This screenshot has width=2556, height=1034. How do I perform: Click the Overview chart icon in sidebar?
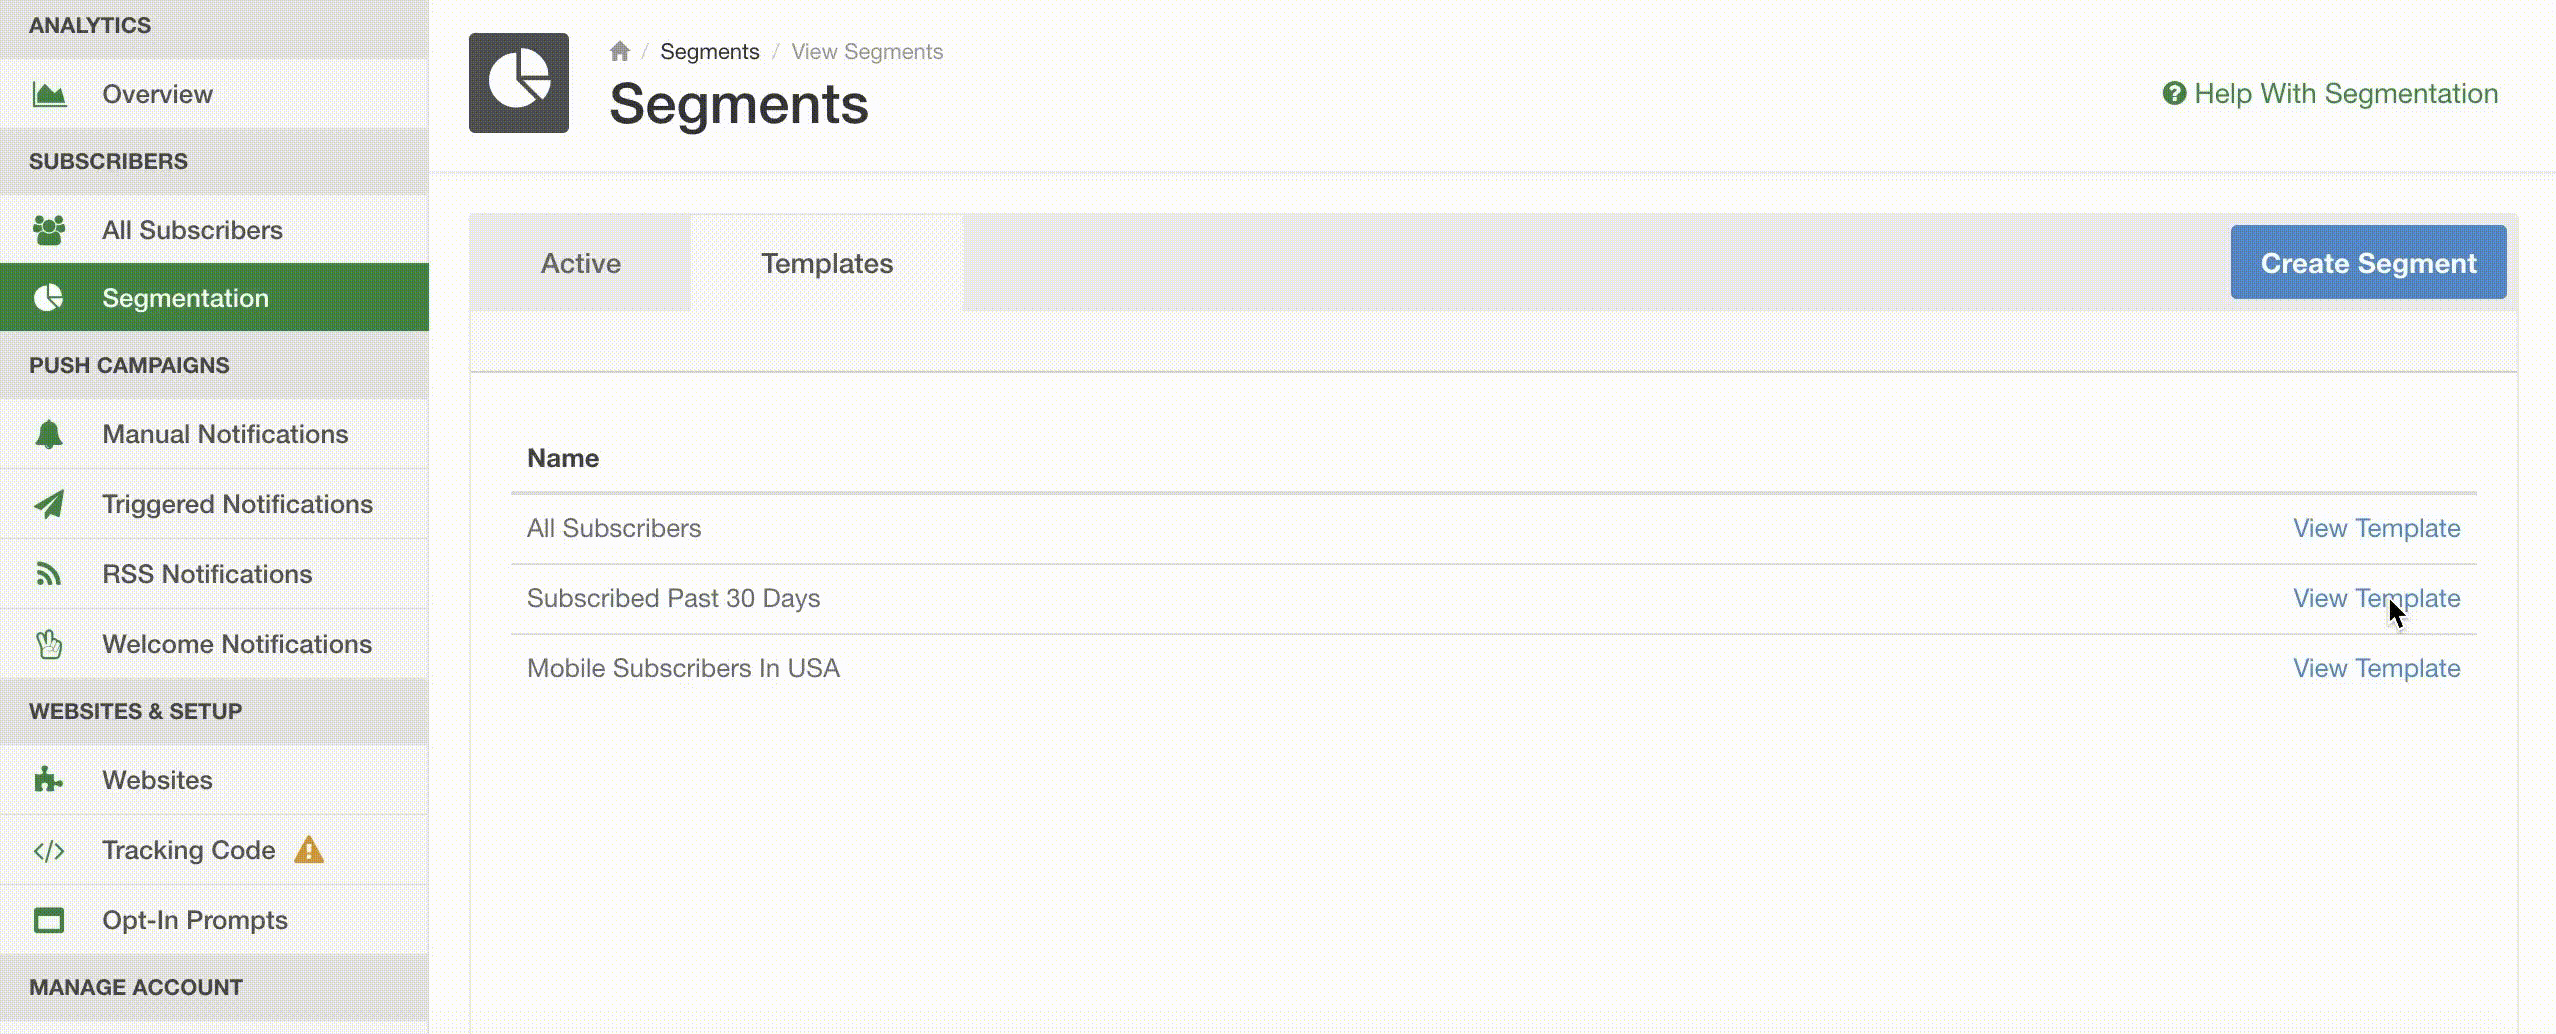[49, 94]
